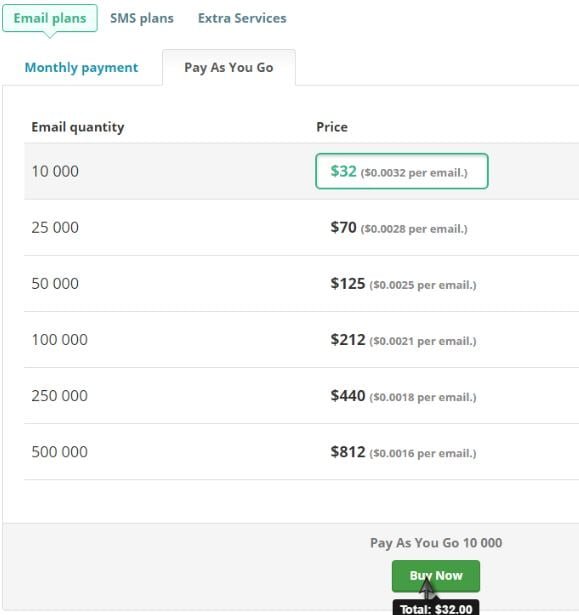Image resolution: width=579 pixels, height=615 pixels.
Task: Click the 250 000 email quantity row
Action: [301, 396]
